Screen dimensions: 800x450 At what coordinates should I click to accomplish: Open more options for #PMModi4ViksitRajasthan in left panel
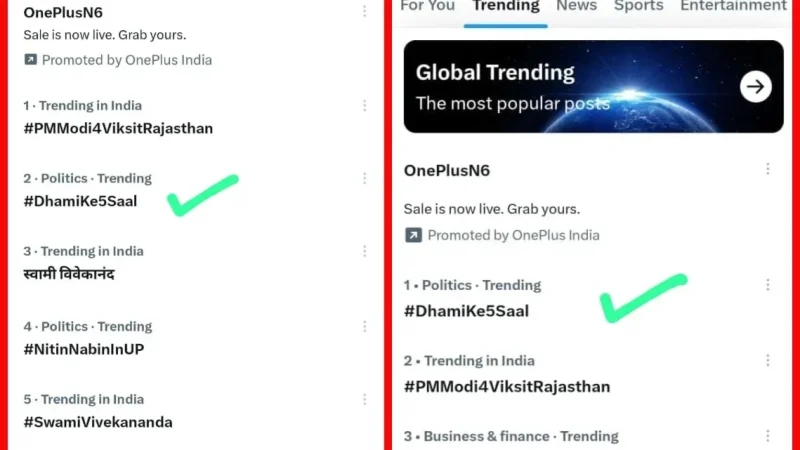364,106
